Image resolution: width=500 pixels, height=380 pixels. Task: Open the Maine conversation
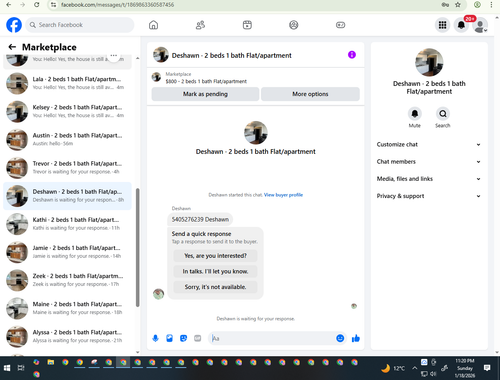67,308
